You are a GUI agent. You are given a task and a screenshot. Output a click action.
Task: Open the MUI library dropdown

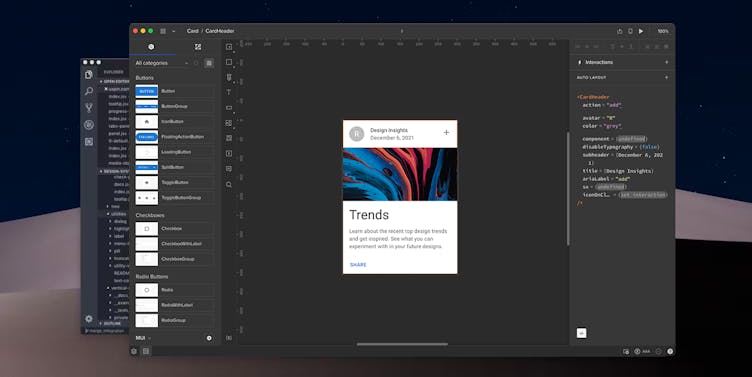[x=143, y=338]
